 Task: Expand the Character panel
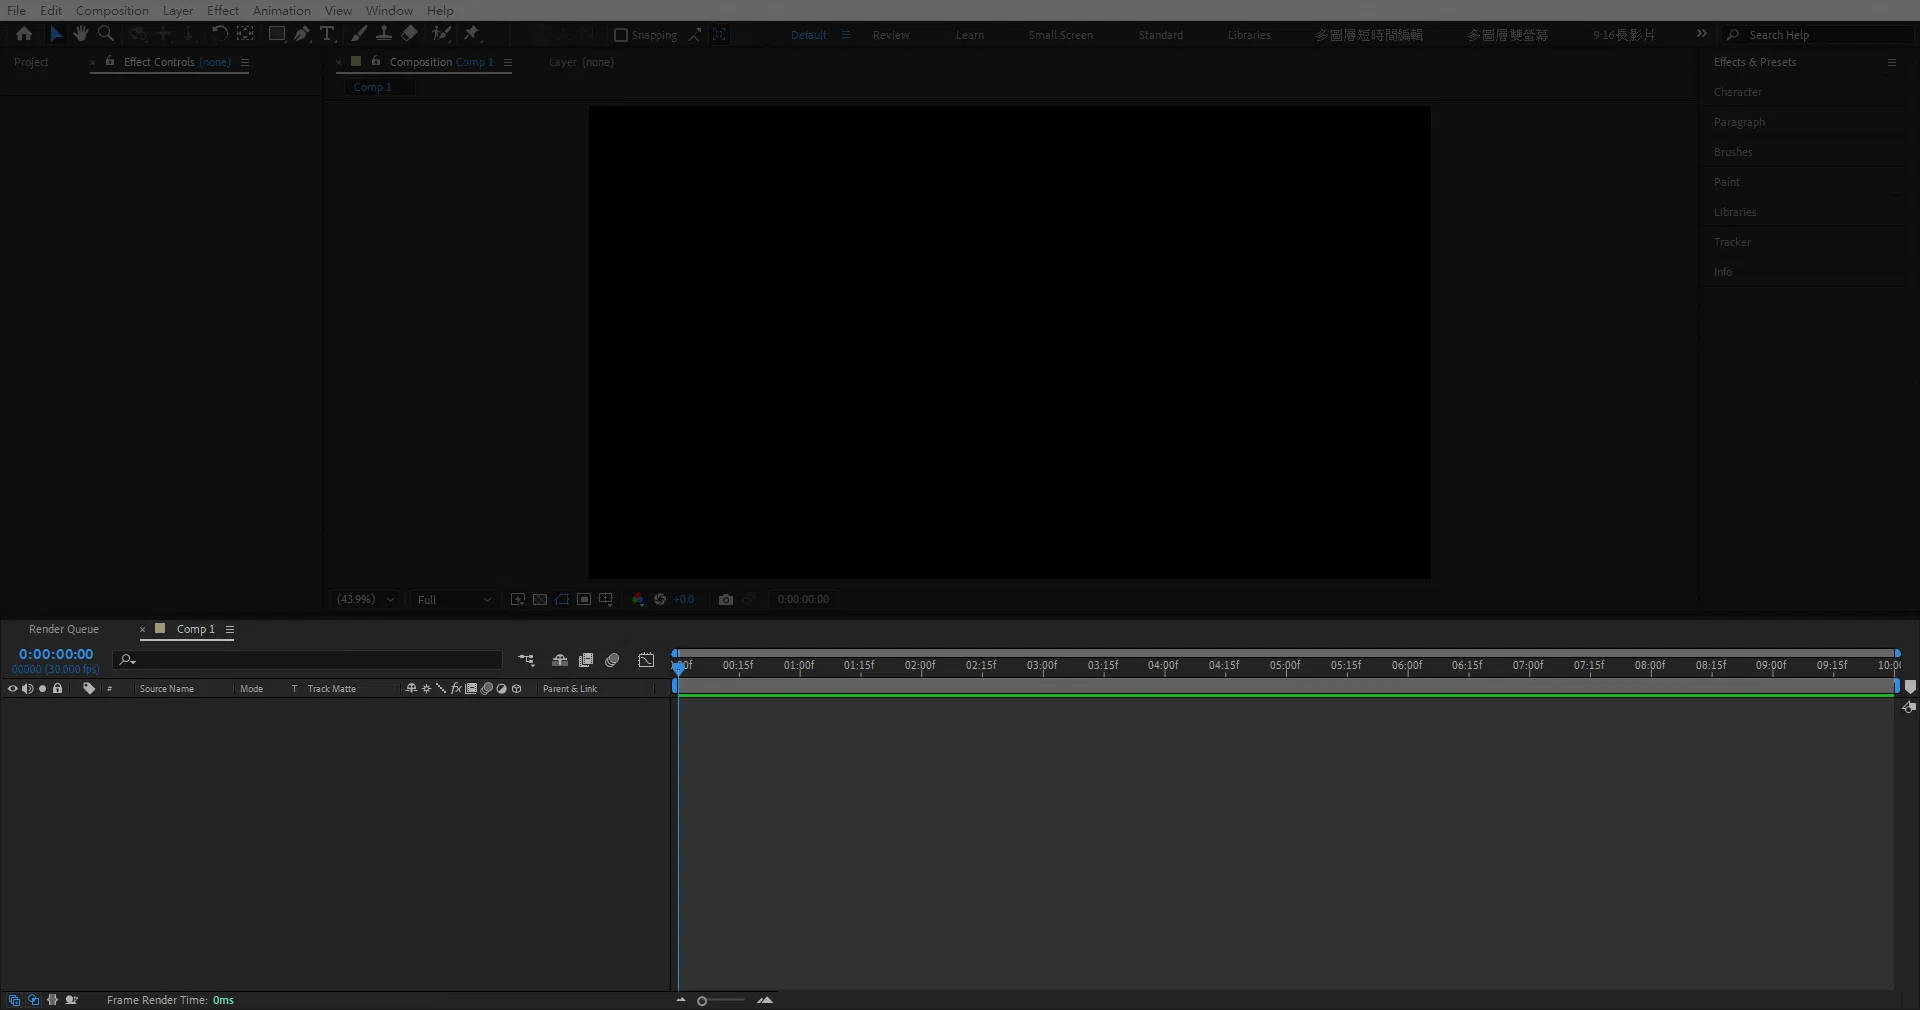coord(1738,92)
